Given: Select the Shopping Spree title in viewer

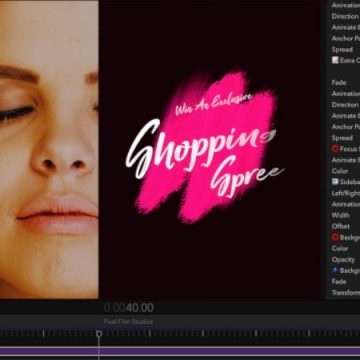Looking at the screenshot, I should 204,157.
